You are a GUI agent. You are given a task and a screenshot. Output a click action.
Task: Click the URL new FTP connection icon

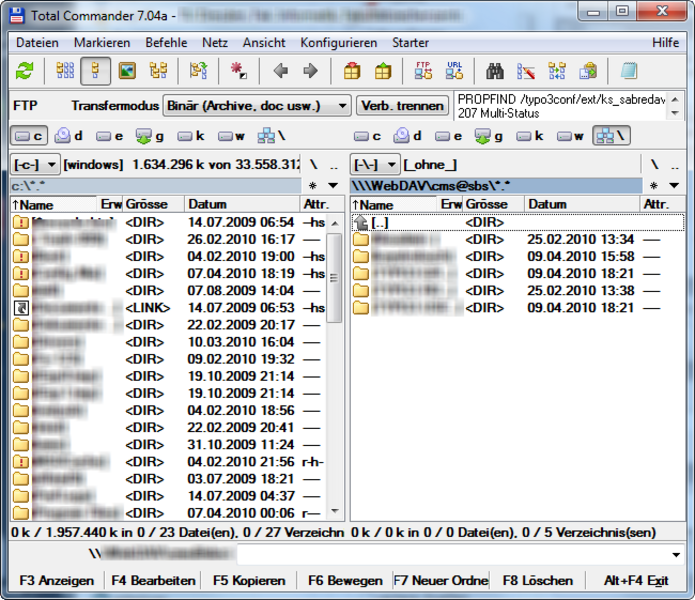(454, 71)
